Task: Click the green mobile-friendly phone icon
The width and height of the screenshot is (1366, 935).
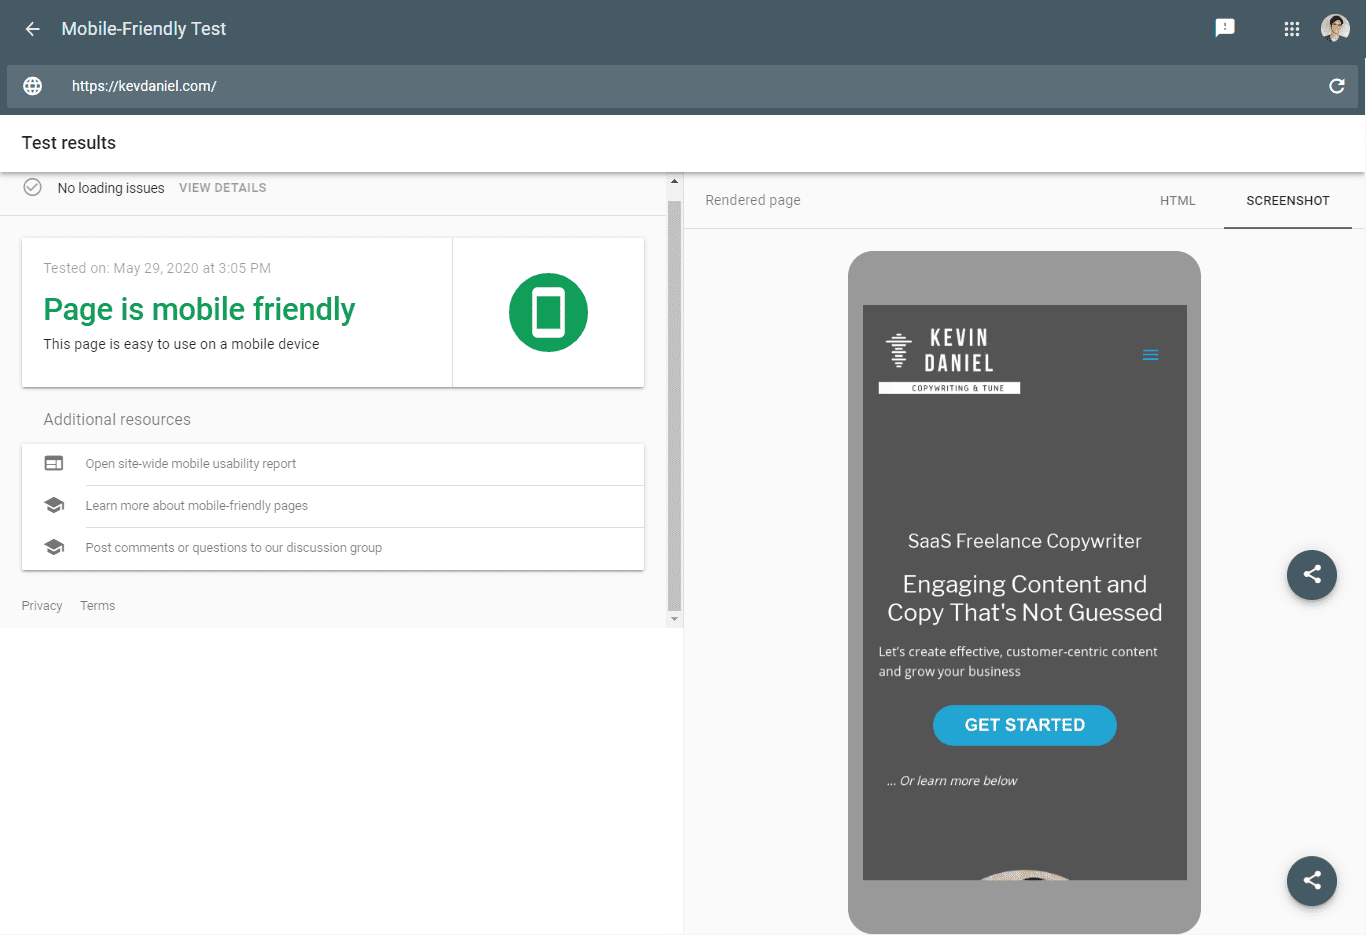Action: 548,312
